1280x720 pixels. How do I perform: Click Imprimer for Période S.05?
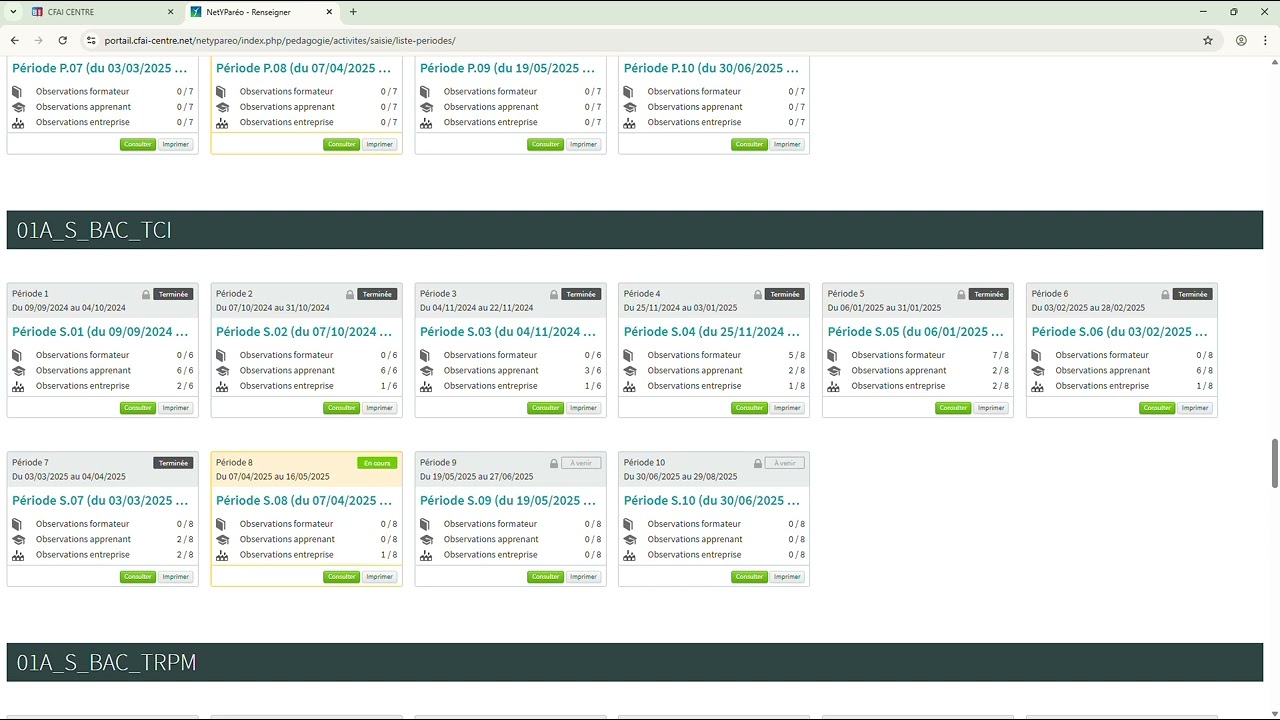point(991,408)
